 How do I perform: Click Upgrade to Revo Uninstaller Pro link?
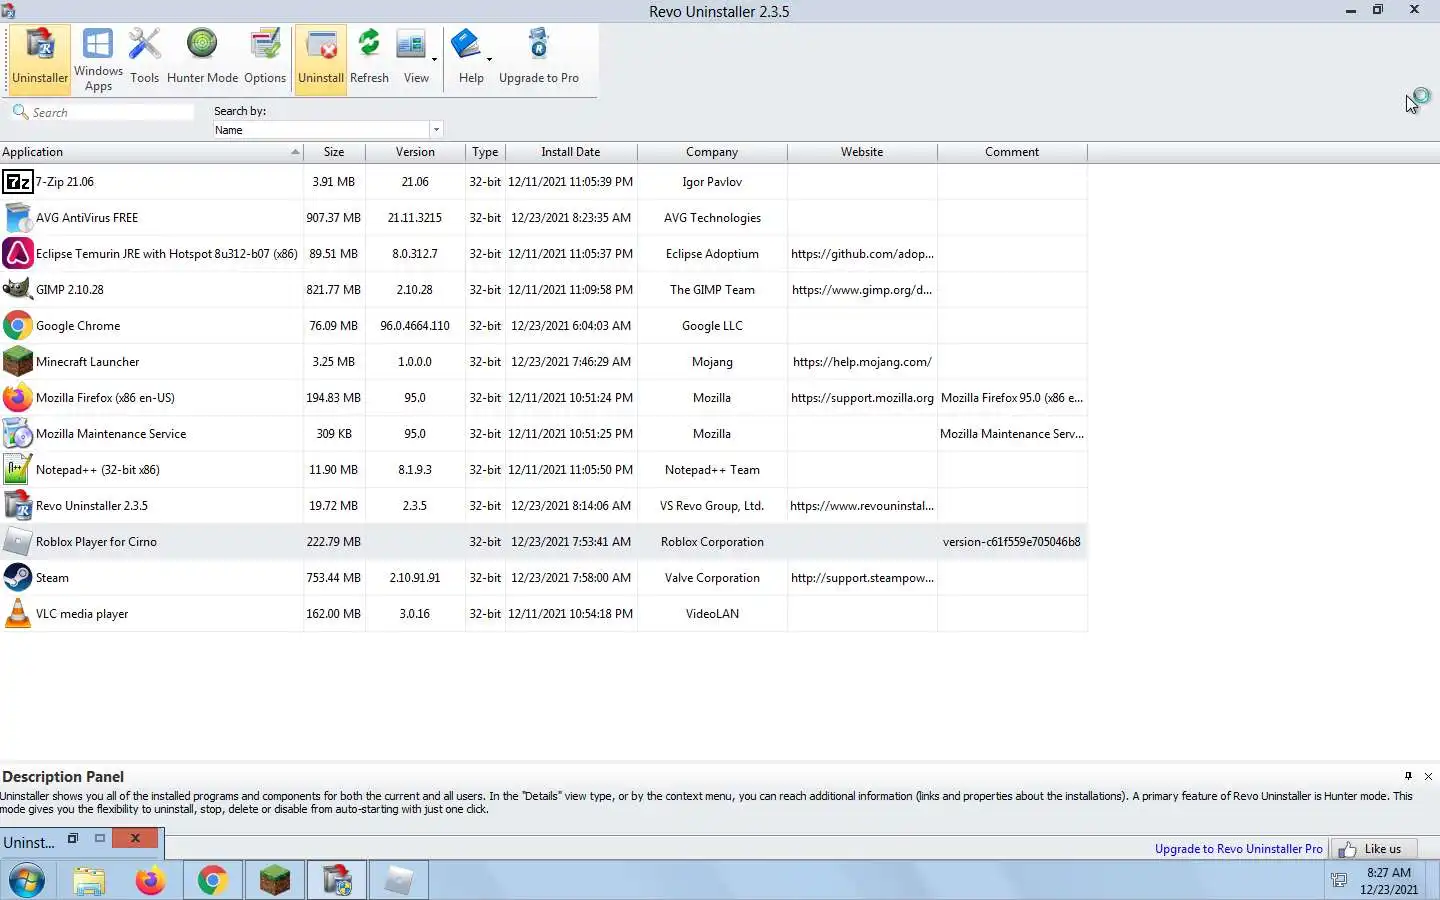(x=1238, y=849)
